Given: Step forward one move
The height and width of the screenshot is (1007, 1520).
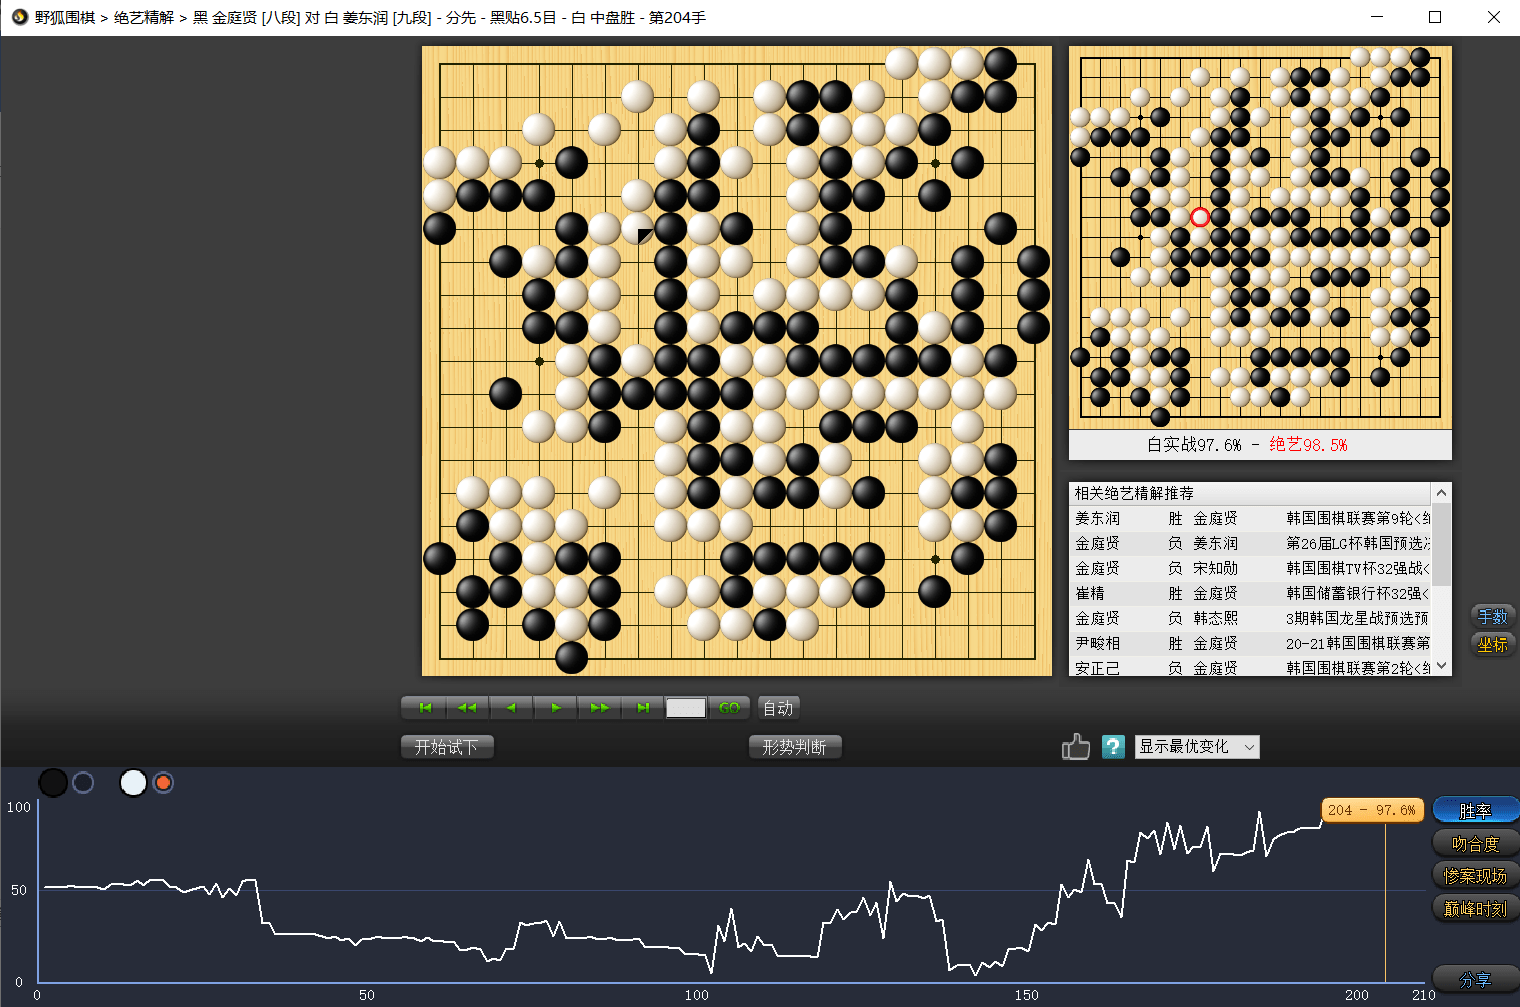Looking at the screenshot, I should tap(556, 708).
